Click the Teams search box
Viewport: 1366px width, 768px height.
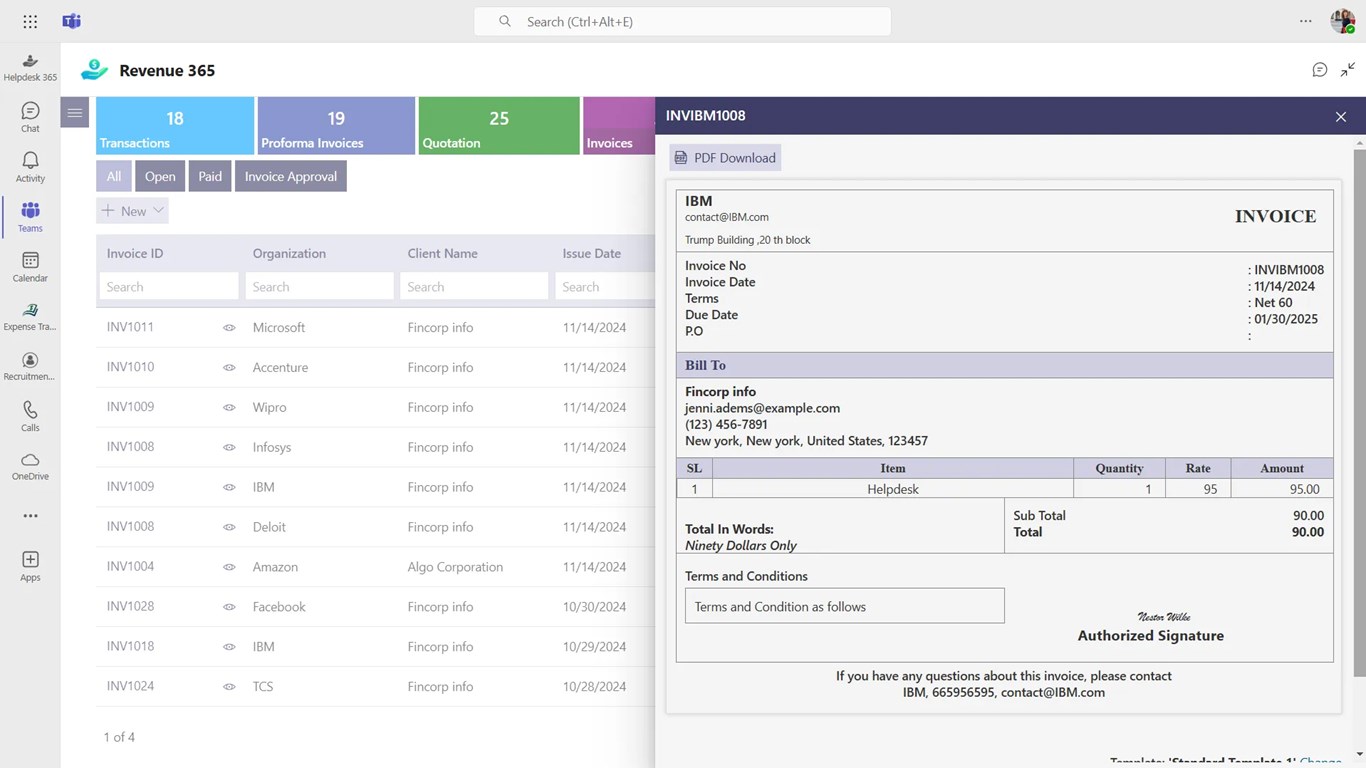tap(682, 21)
